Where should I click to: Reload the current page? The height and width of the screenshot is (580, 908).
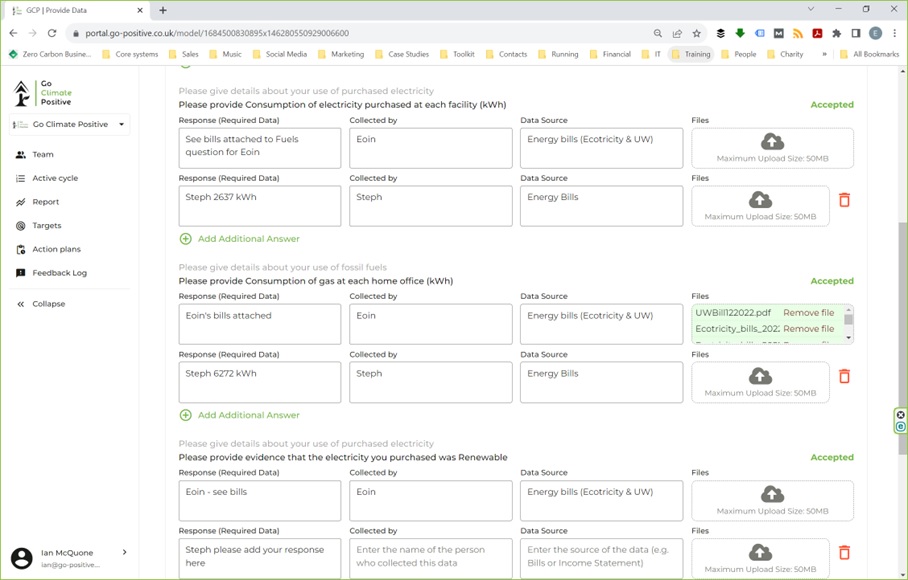(x=52, y=33)
